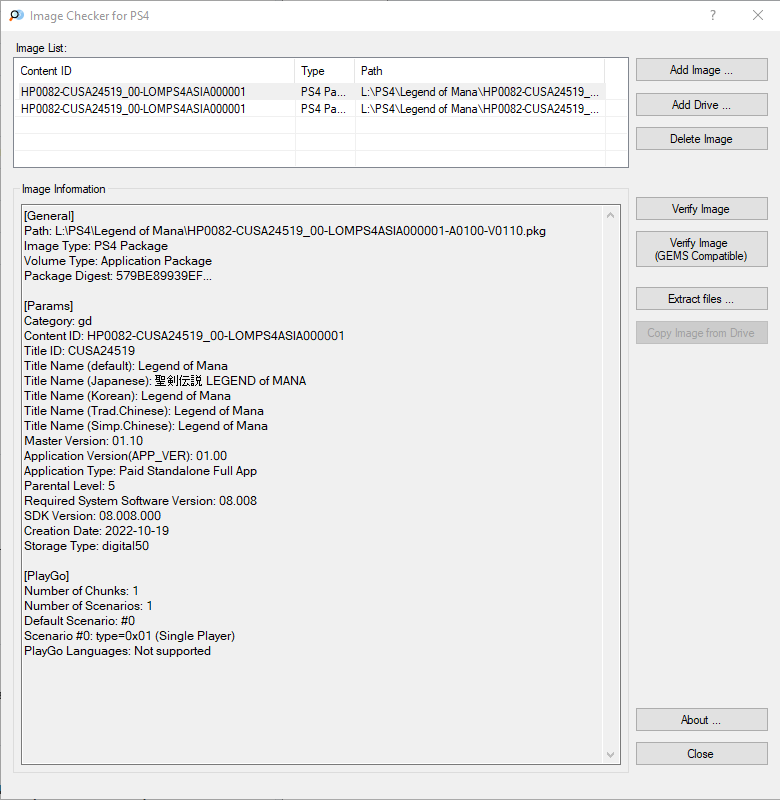The width and height of the screenshot is (780, 800).
Task: Open the About dialog
Action: (x=701, y=720)
